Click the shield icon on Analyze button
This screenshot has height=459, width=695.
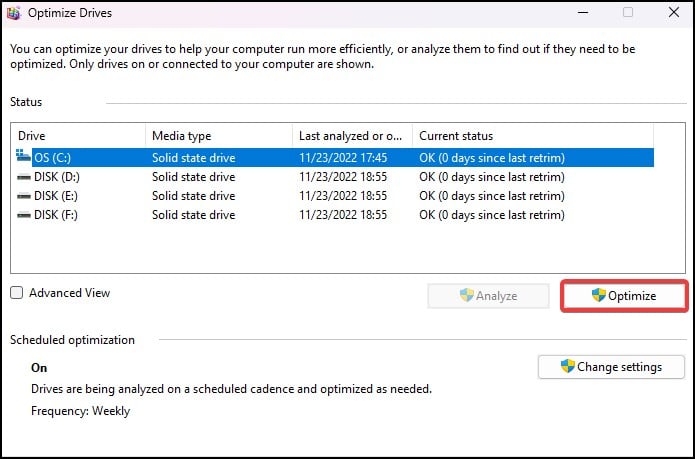pyautogui.click(x=466, y=295)
